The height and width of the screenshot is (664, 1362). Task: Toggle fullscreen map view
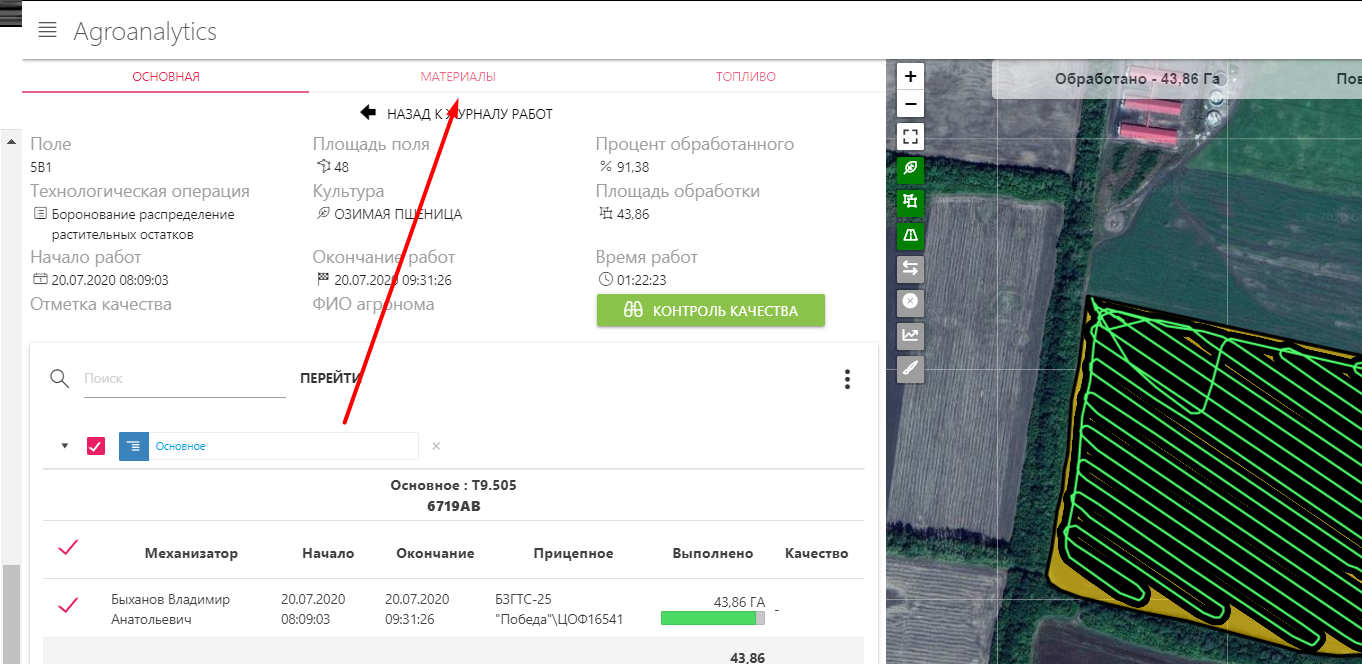click(x=910, y=136)
